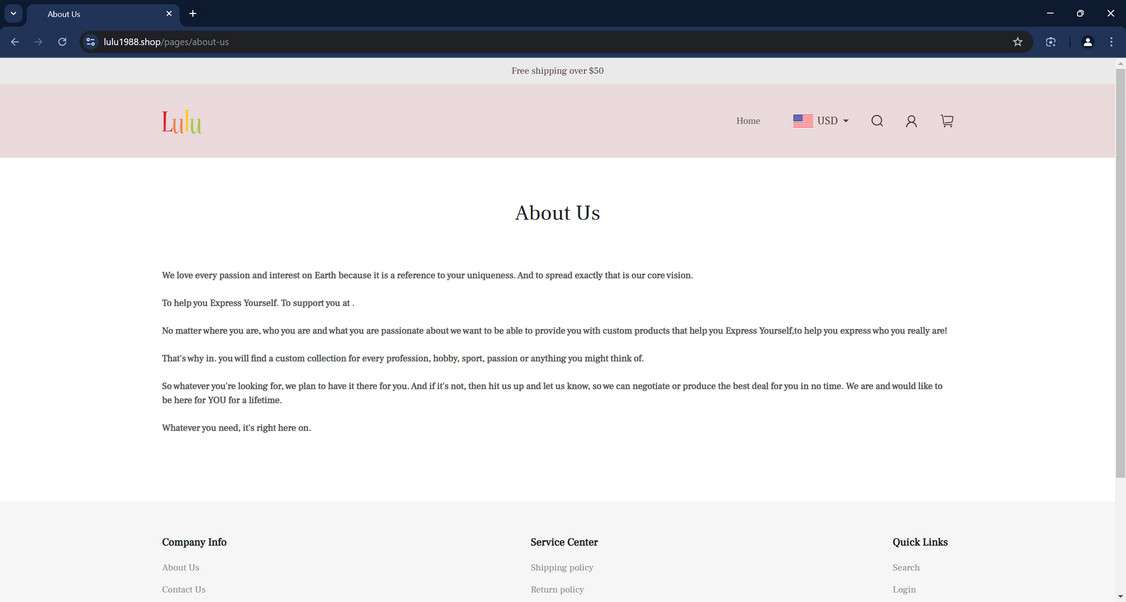Click paragraph starting 'We love every passion'

(427, 275)
